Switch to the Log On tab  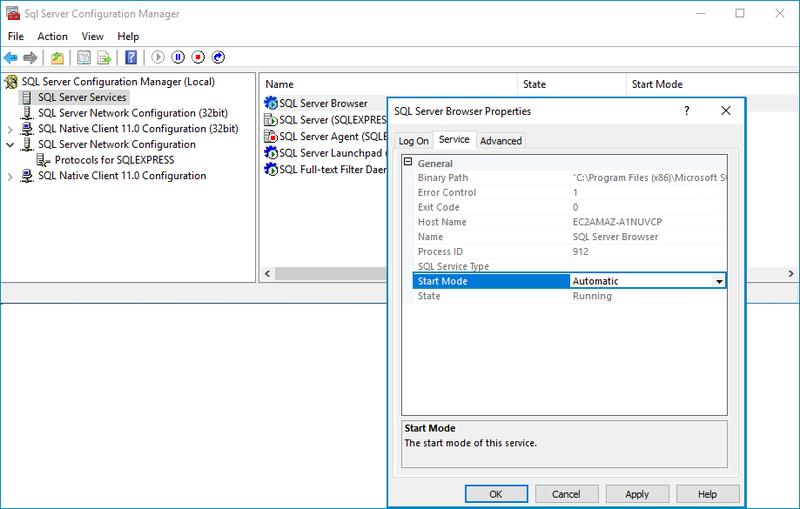click(414, 141)
